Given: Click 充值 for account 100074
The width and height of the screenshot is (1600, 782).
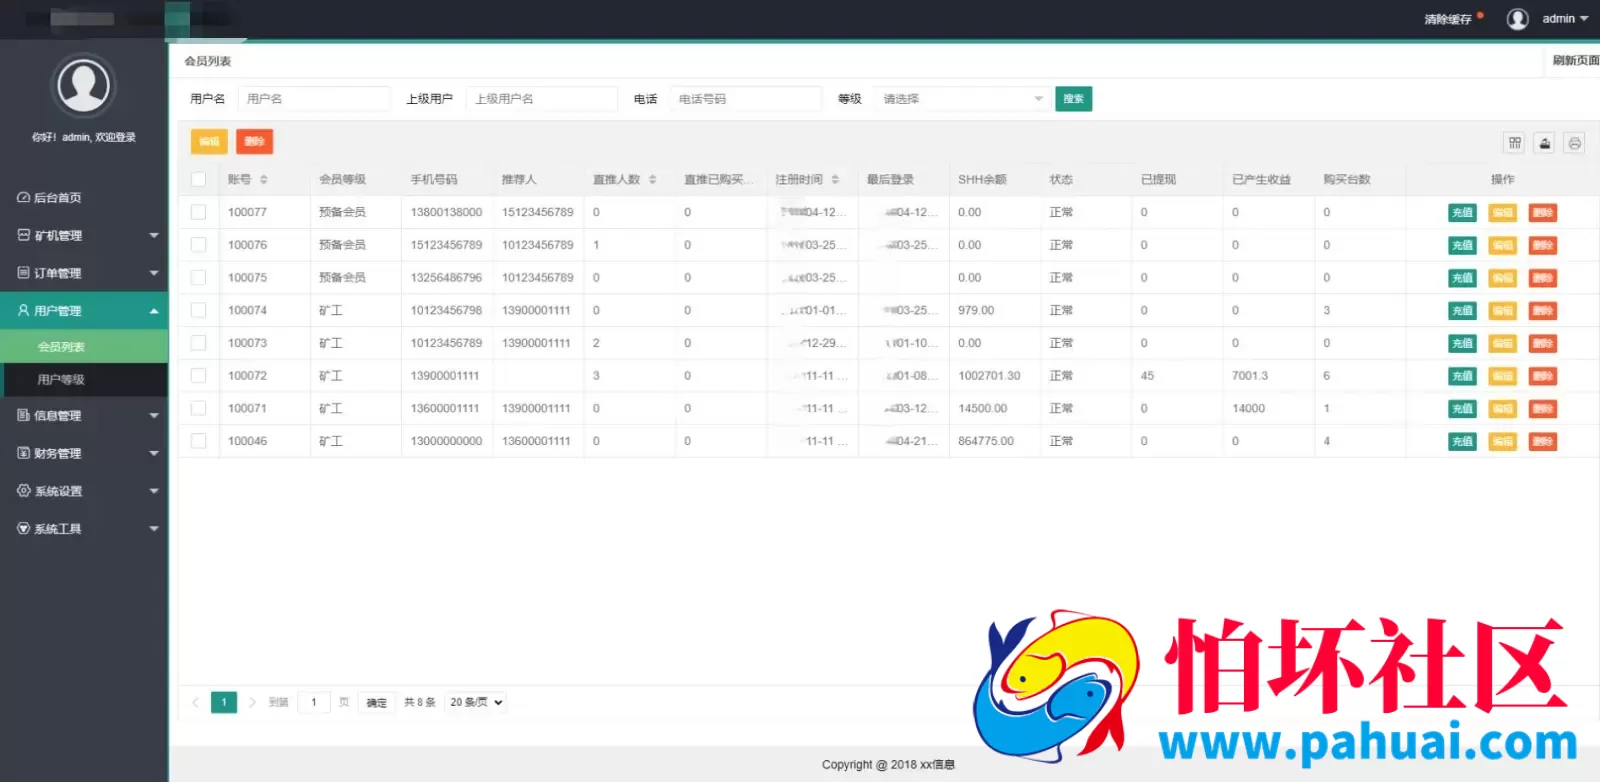Looking at the screenshot, I should [x=1462, y=311].
